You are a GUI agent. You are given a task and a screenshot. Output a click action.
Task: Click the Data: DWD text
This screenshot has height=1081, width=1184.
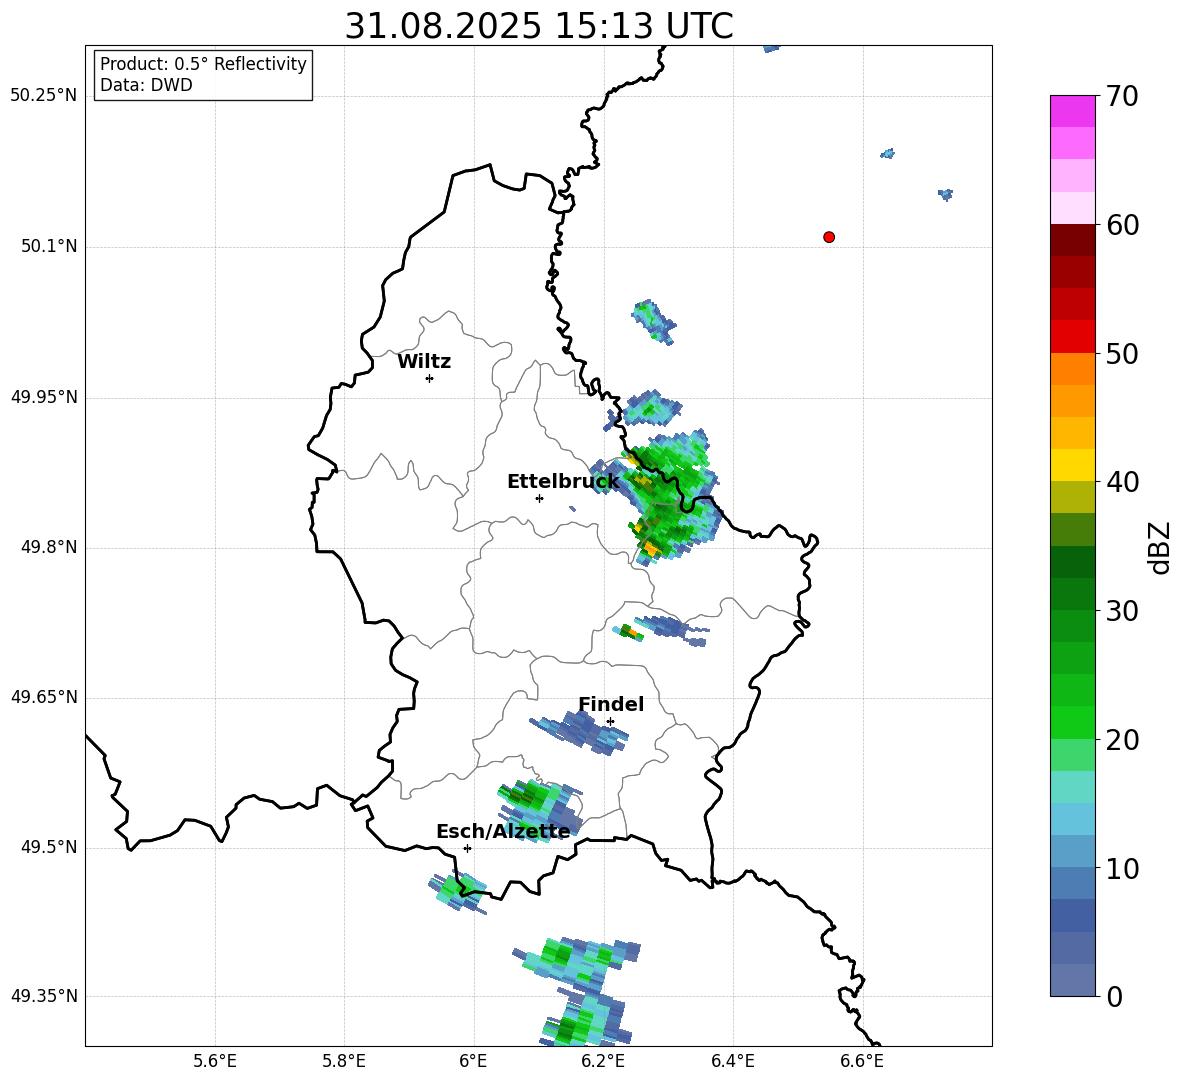pos(146,85)
